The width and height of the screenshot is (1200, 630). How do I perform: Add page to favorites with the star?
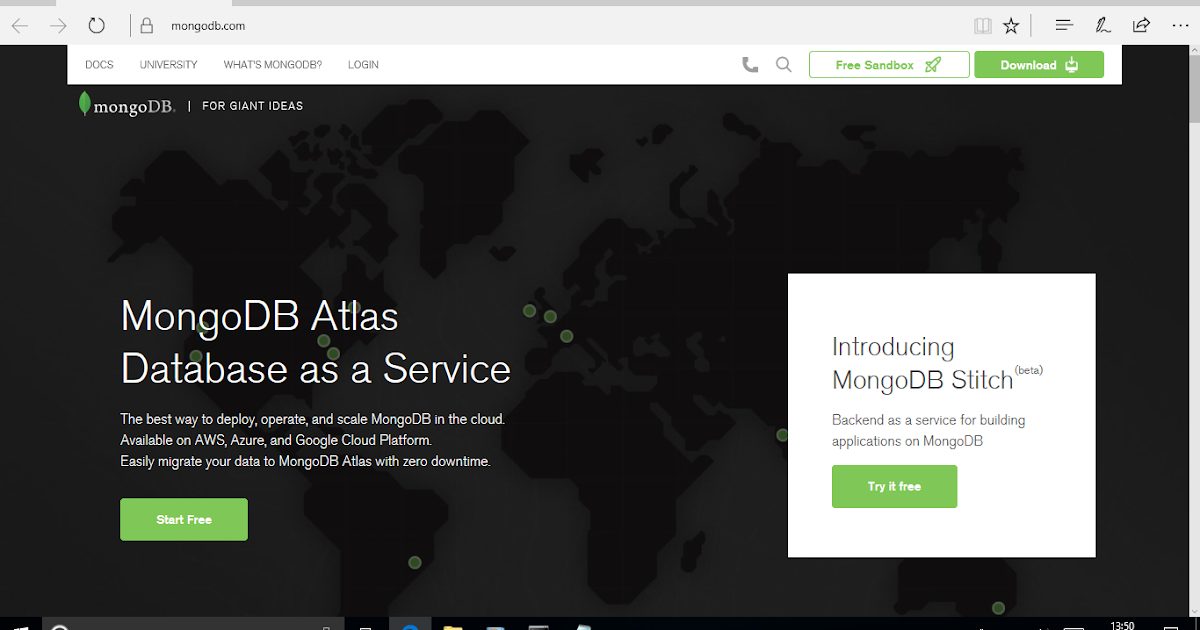tap(1011, 25)
